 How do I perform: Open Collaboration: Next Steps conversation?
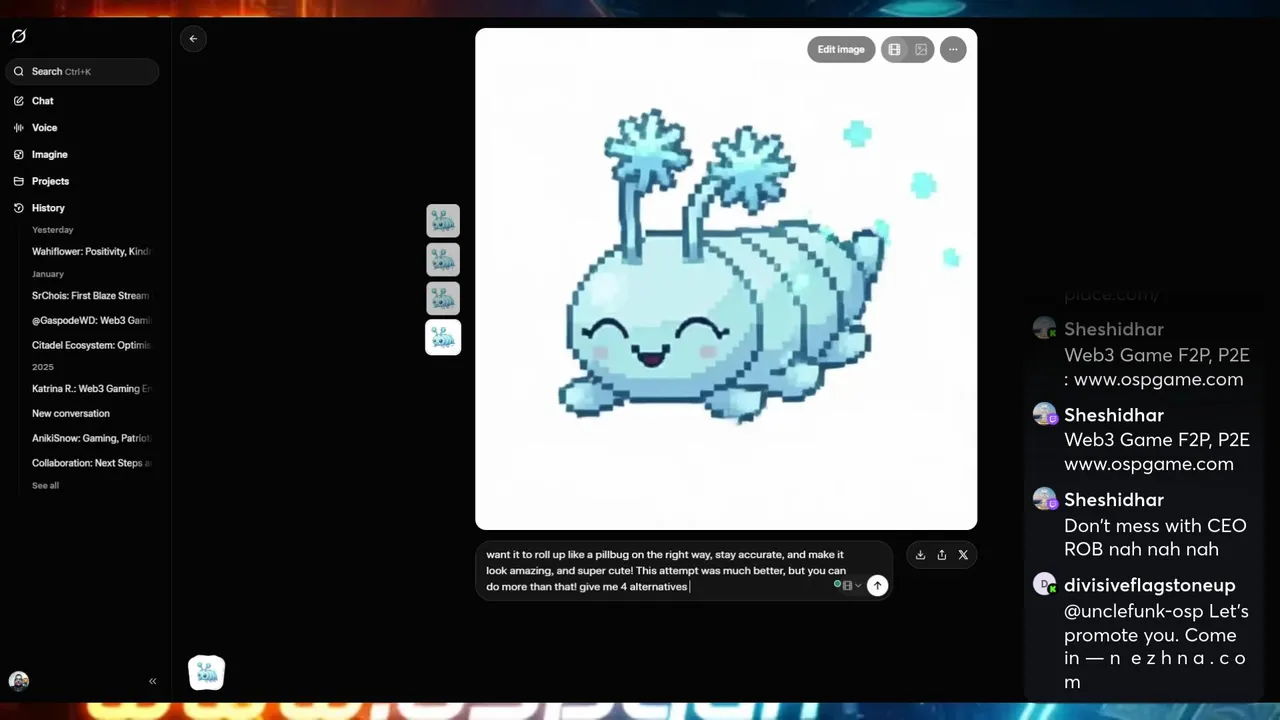(90, 463)
